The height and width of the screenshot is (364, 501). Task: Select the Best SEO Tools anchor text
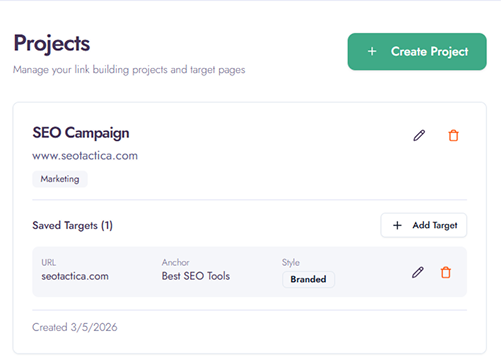tap(196, 276)
